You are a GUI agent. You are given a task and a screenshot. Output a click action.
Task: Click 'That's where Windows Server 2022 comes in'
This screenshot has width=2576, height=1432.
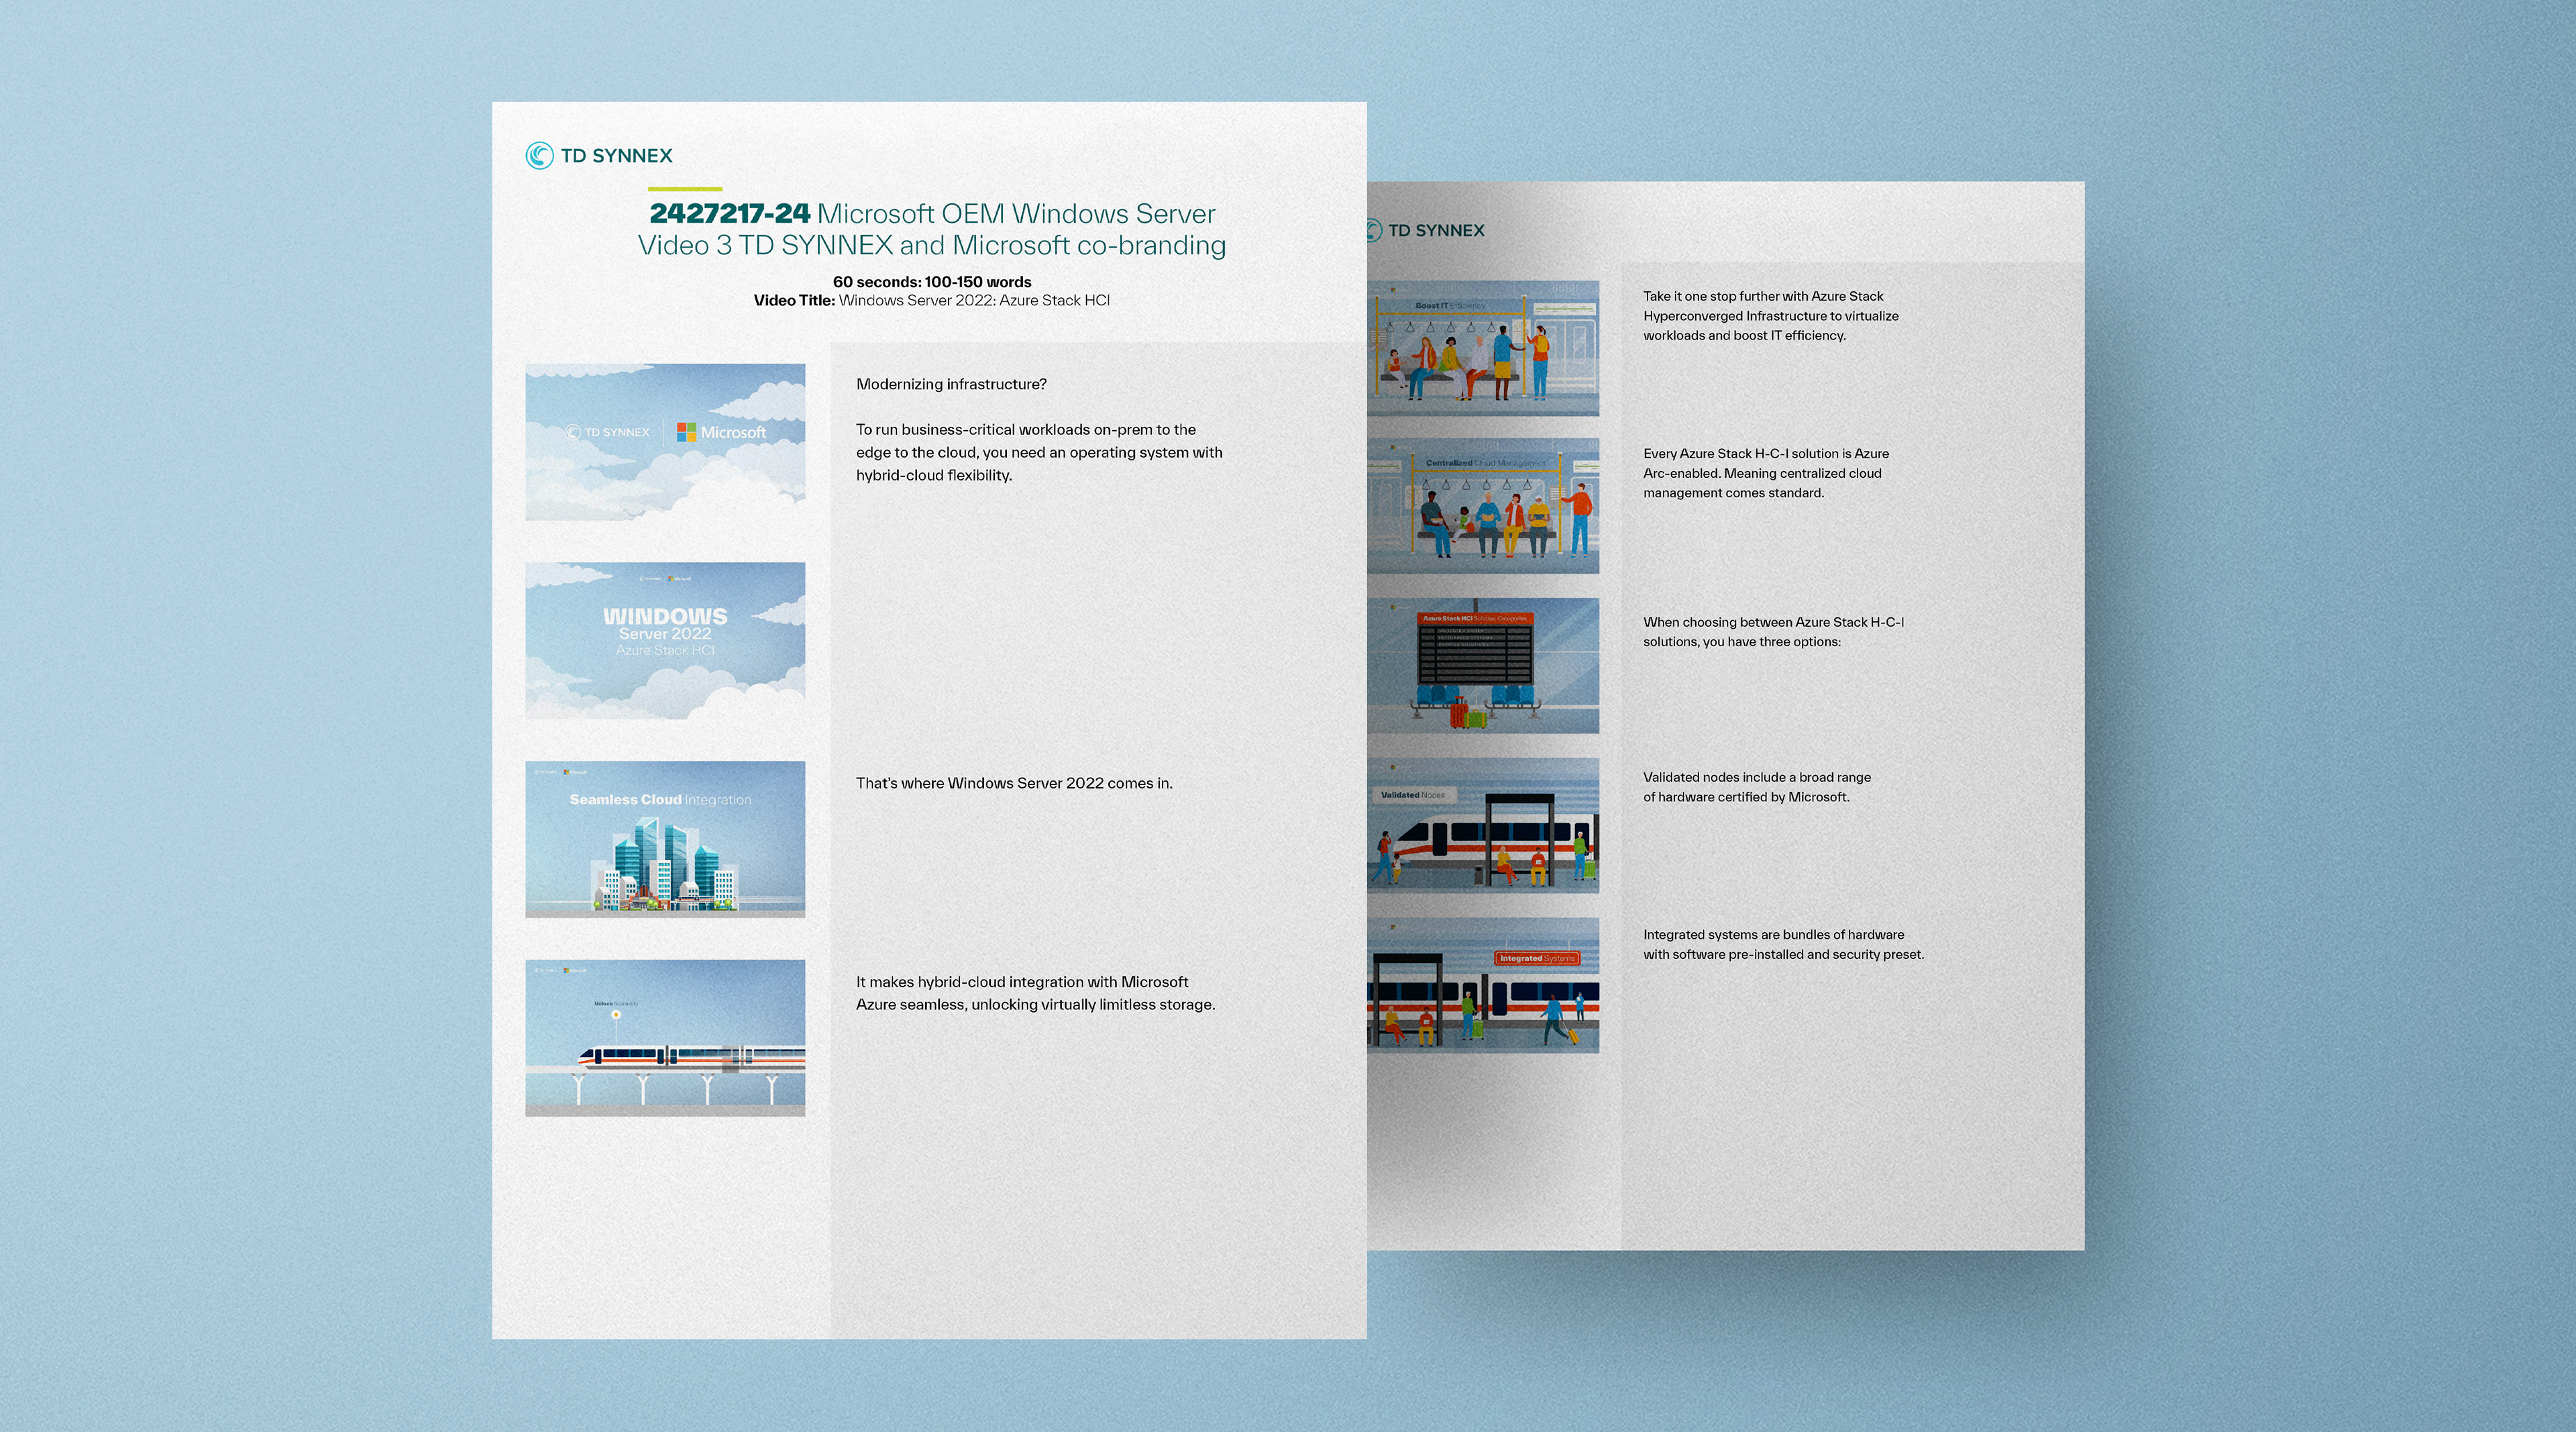(1013, 783)
